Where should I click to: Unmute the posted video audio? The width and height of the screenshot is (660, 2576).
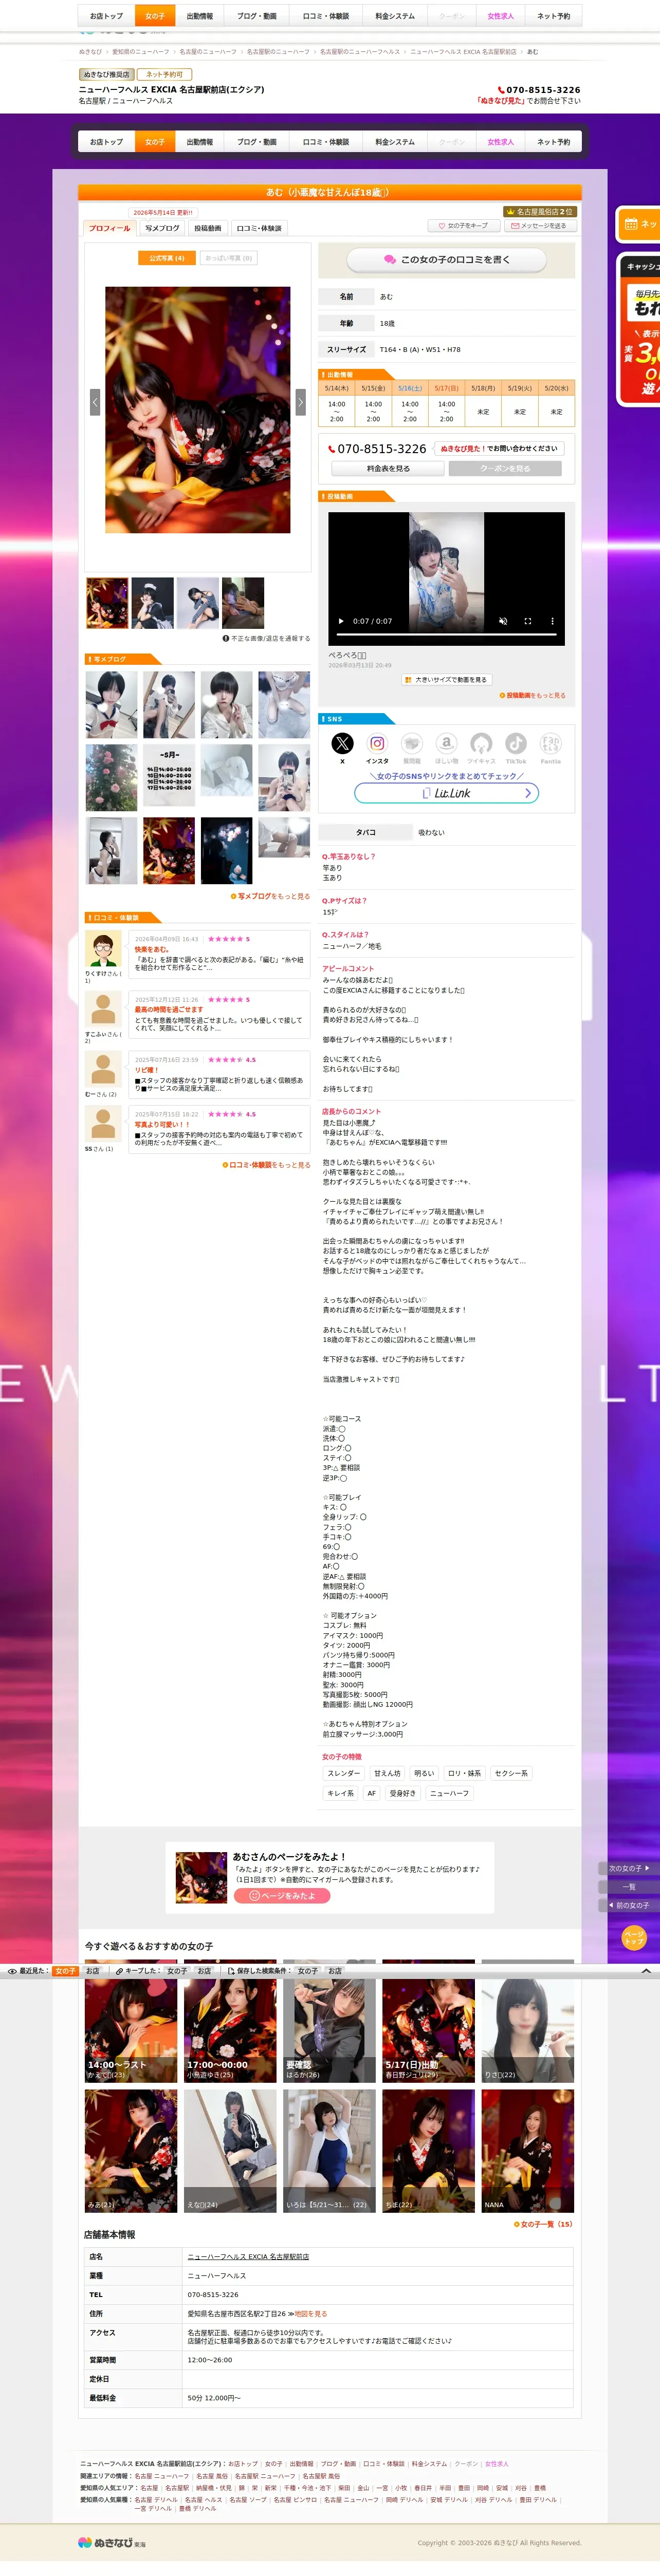tap(503, 621)
